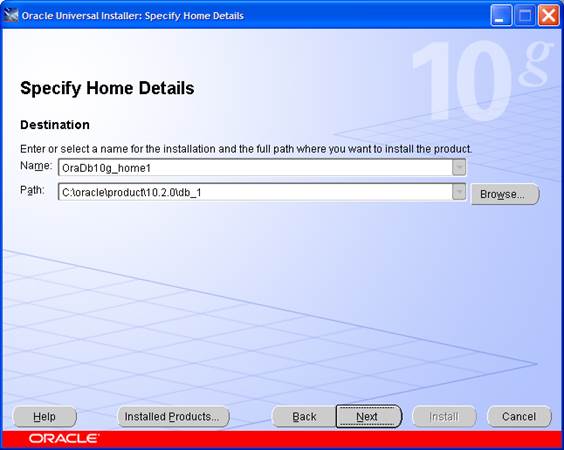
Task: Click the Name: label
Action: pos(36,166)
